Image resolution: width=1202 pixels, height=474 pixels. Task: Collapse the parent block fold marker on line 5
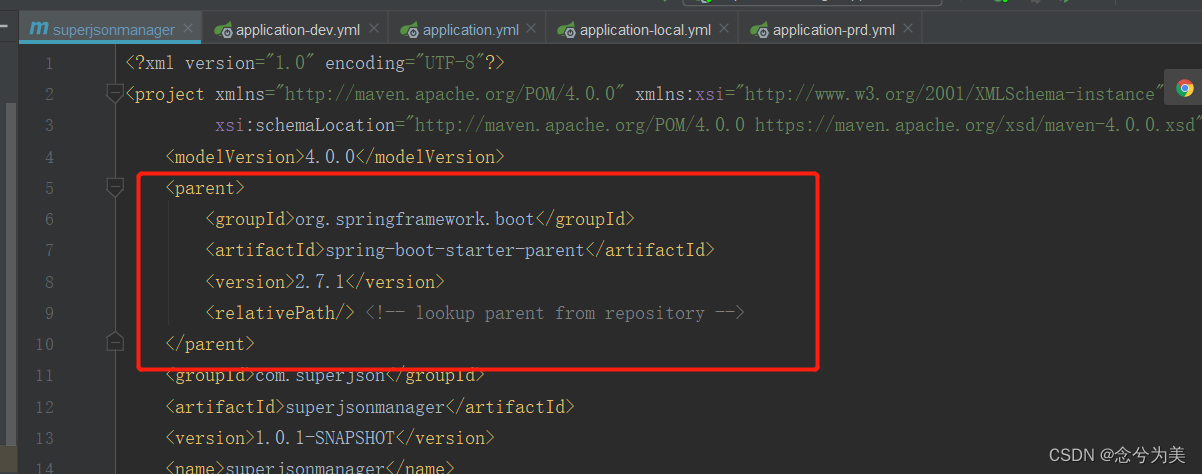coord(115,187)
